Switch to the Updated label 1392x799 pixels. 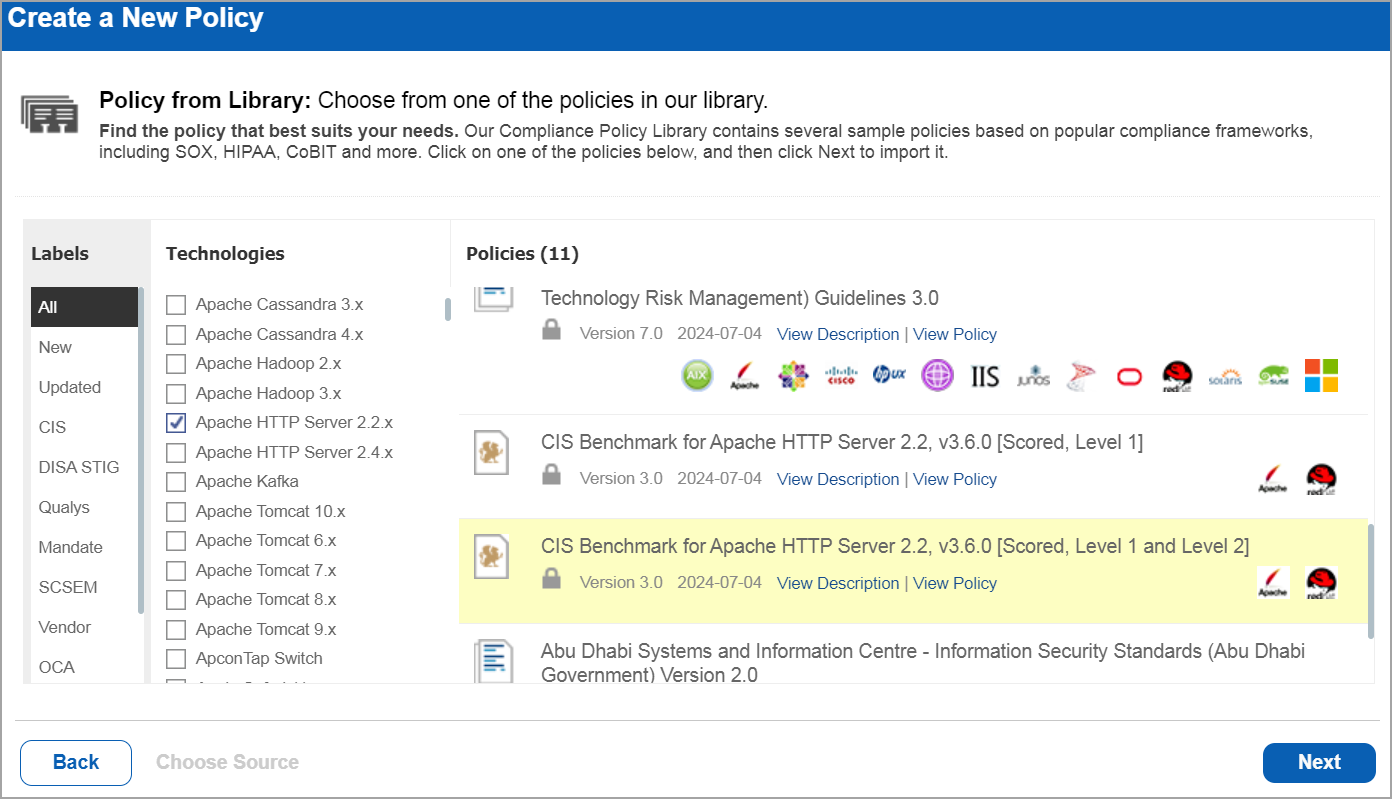coord(69,387)
